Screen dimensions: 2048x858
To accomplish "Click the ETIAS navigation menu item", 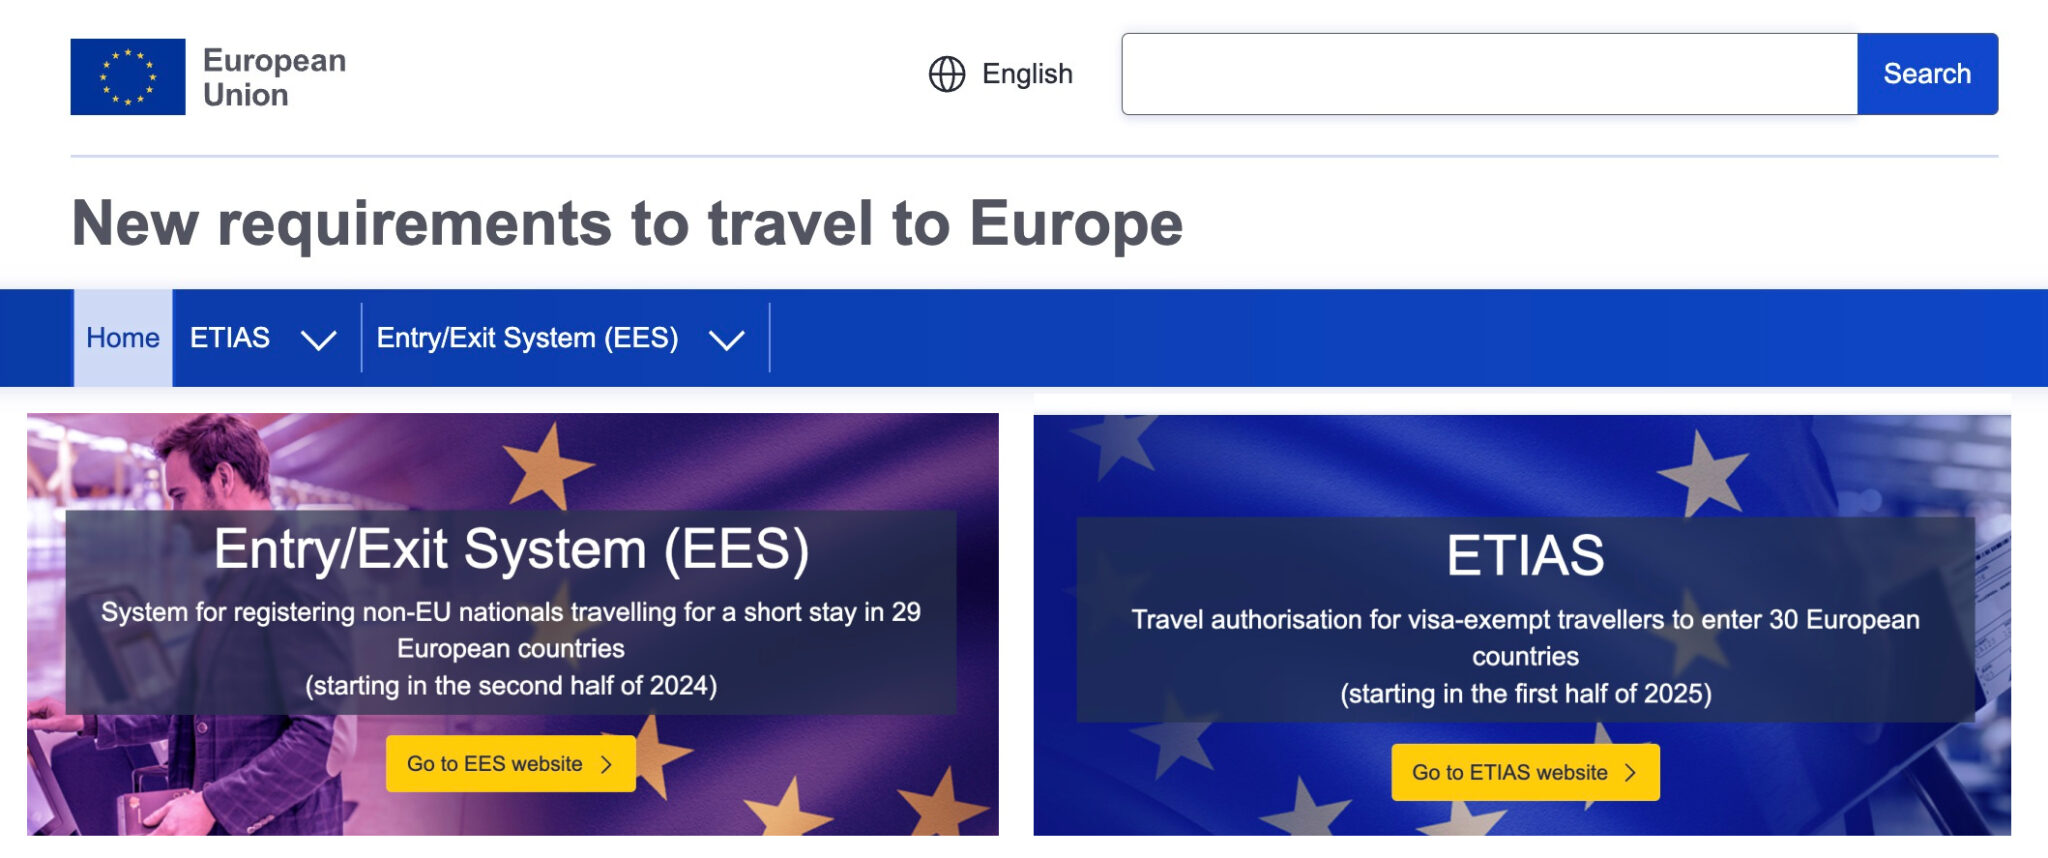I will click(x=231, y=338).
